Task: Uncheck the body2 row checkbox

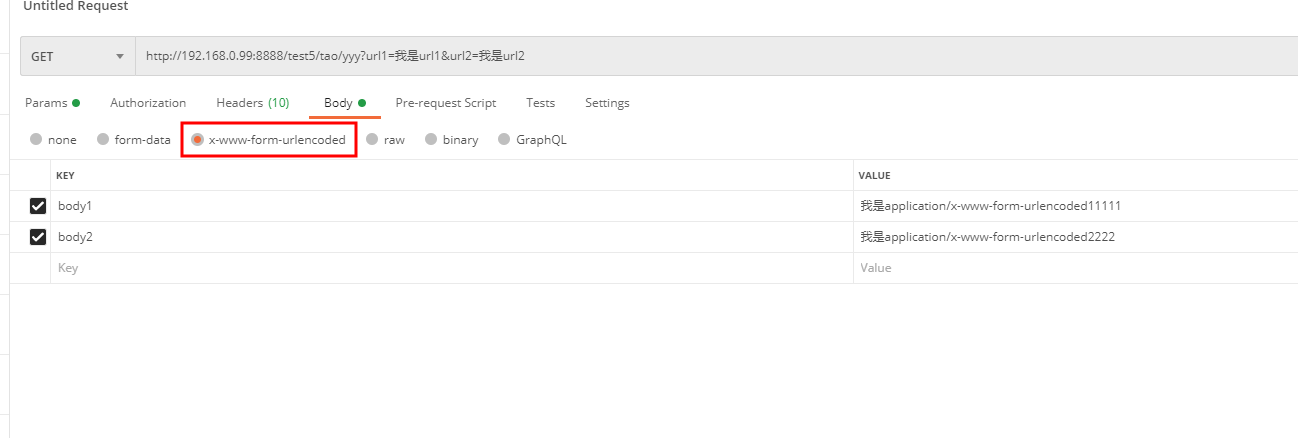Action: point(38,237)
